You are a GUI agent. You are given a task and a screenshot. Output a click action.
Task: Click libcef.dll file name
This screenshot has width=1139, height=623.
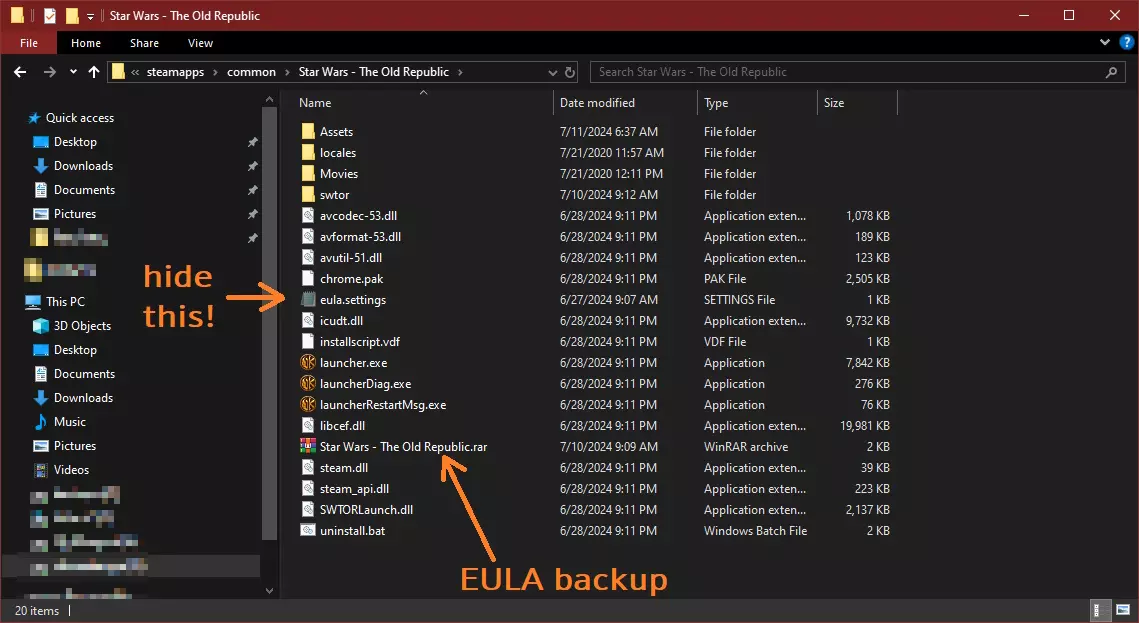[x=342, y=425]
